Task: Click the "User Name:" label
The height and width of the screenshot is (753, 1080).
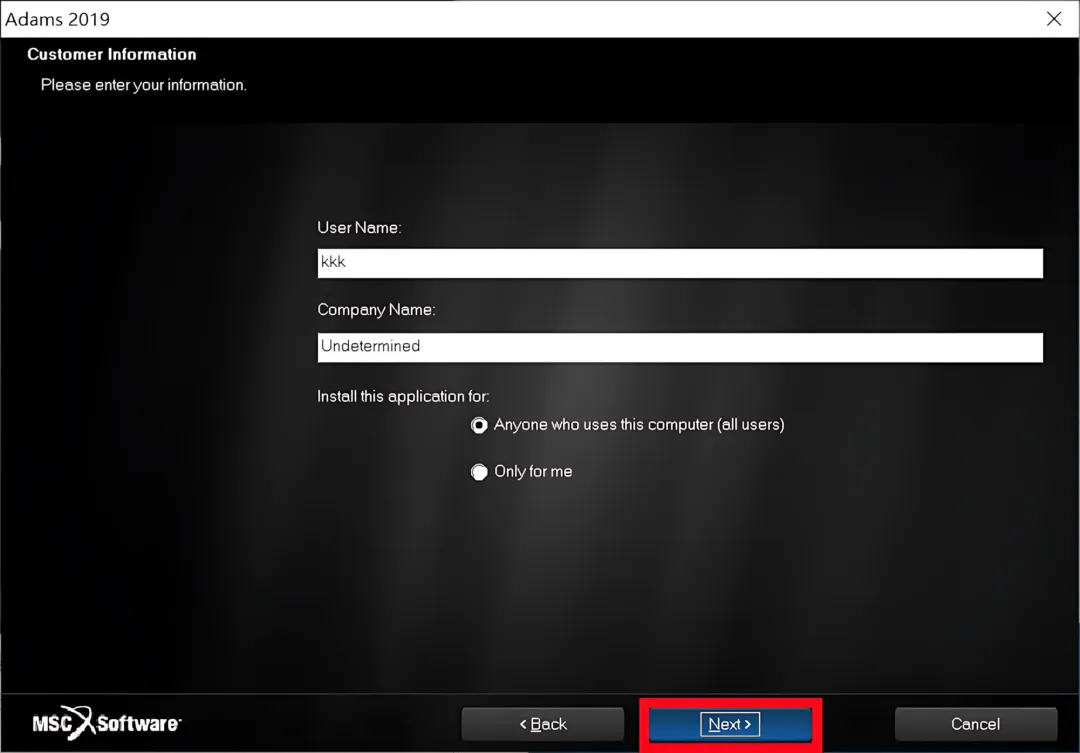Action: 359,228
